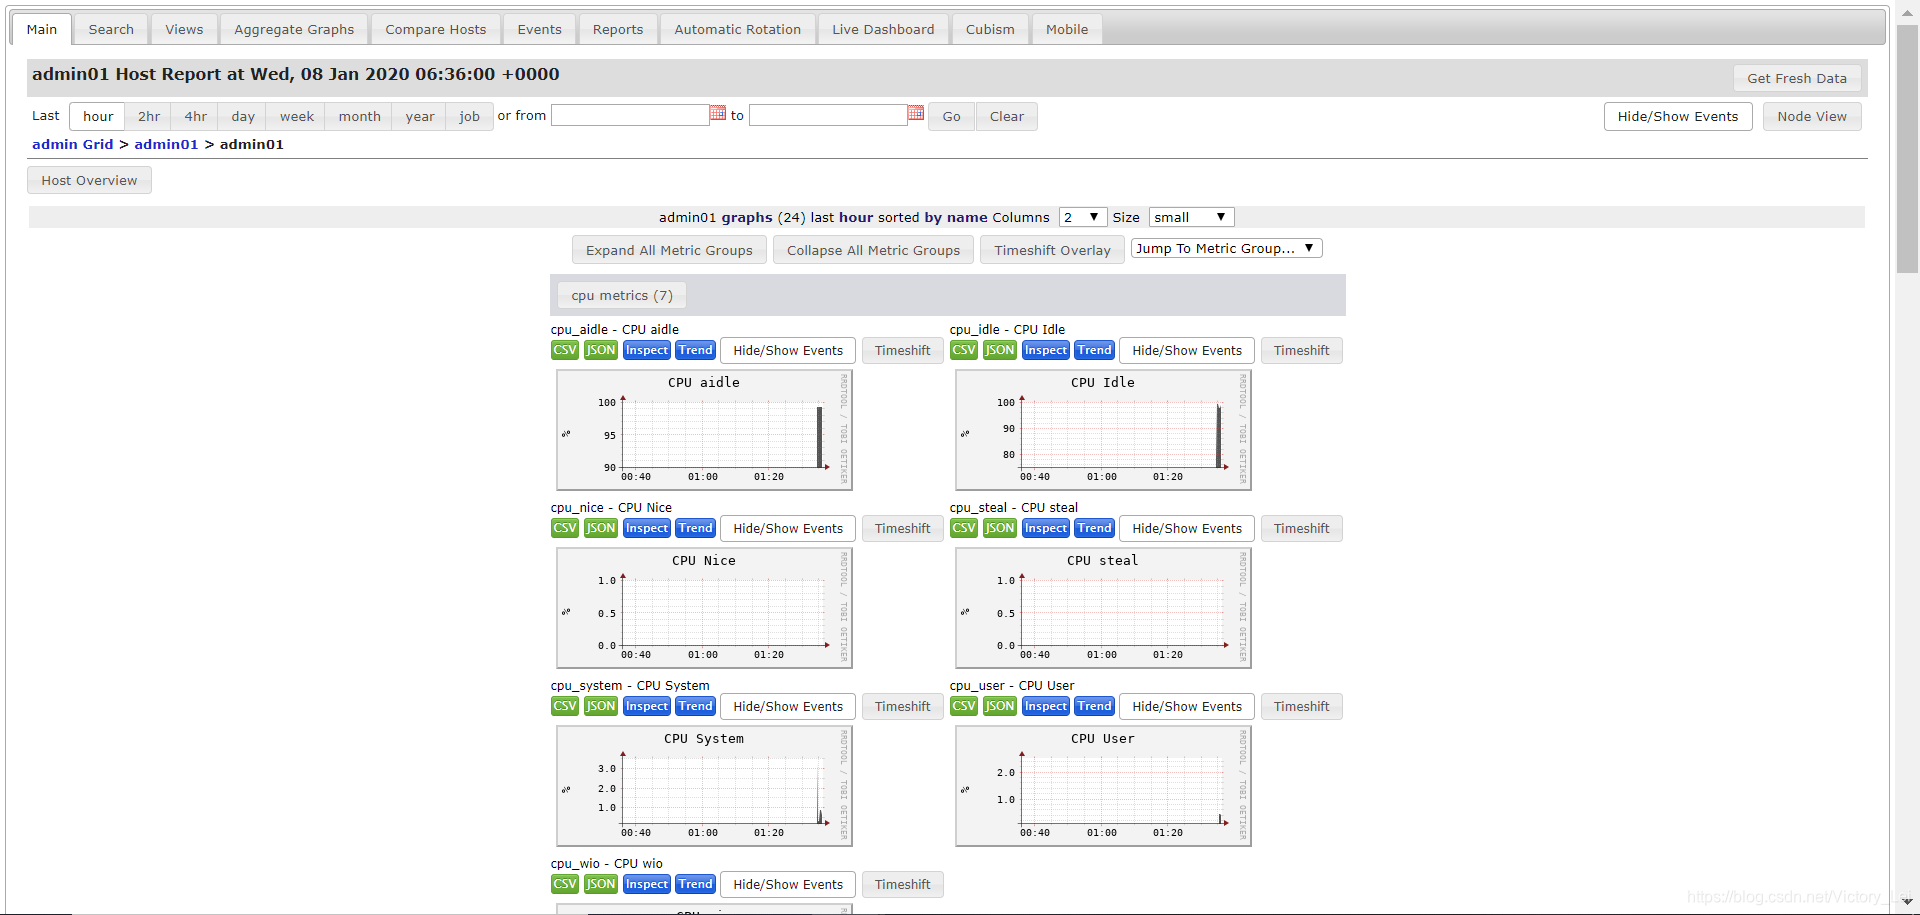Select the day time range

(243, 116)
